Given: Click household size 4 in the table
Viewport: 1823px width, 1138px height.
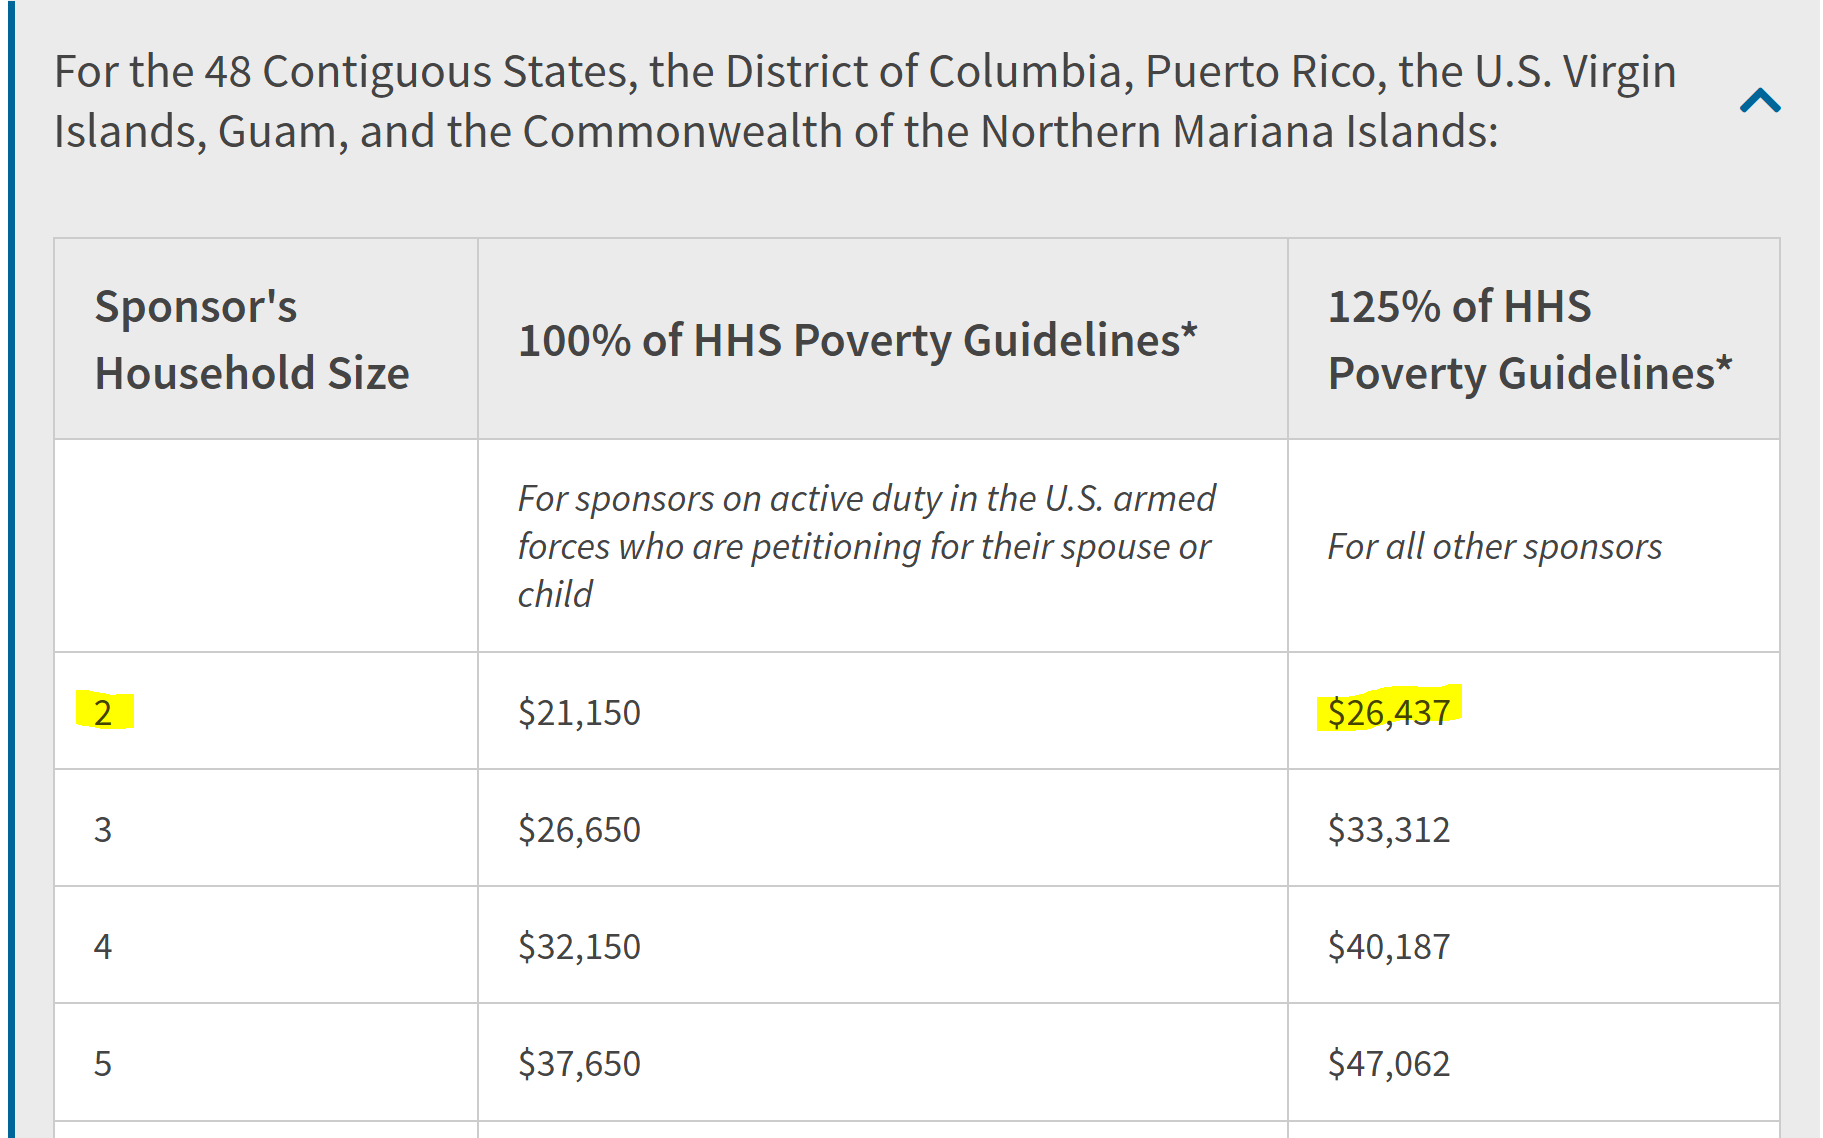Looking at the screenshot, I should click(103, 946).
